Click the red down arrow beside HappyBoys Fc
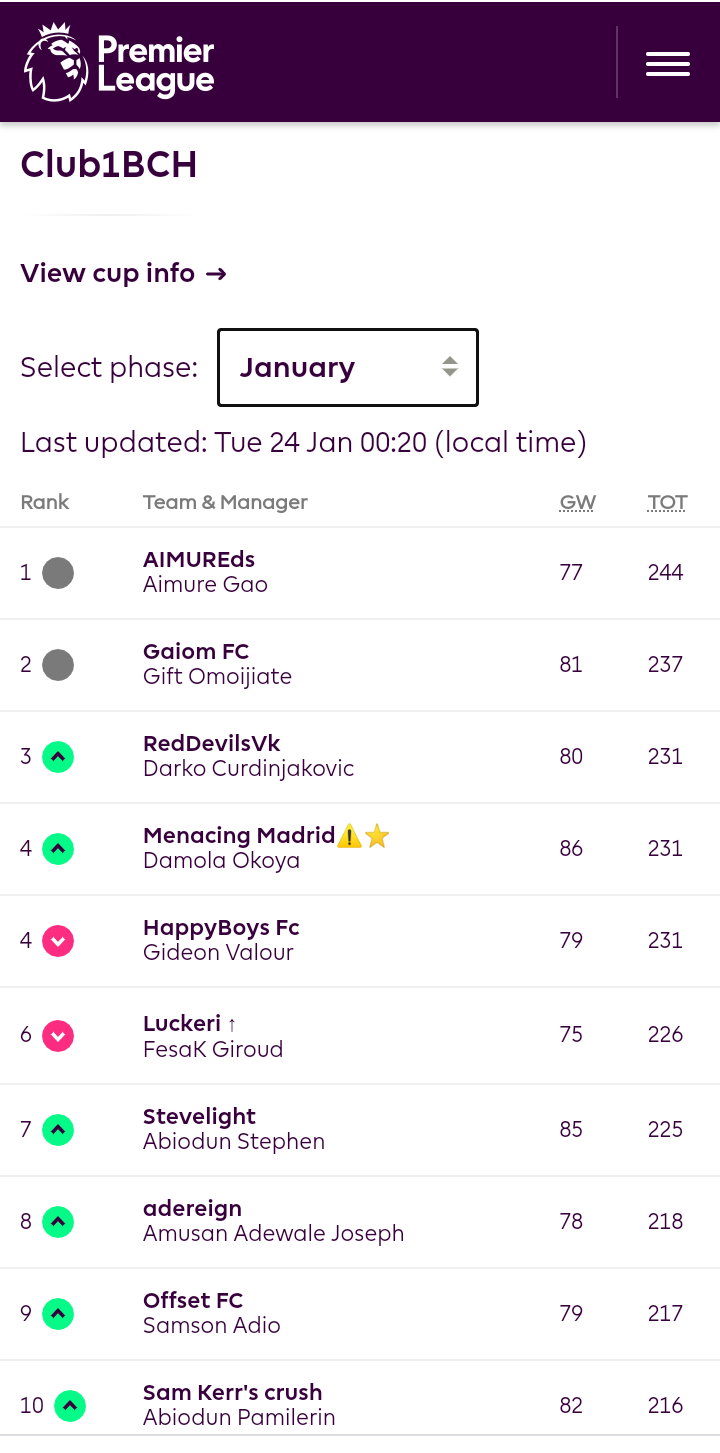Image resolution: width=720 pixels, height=1453 pixels. [58, 941]
